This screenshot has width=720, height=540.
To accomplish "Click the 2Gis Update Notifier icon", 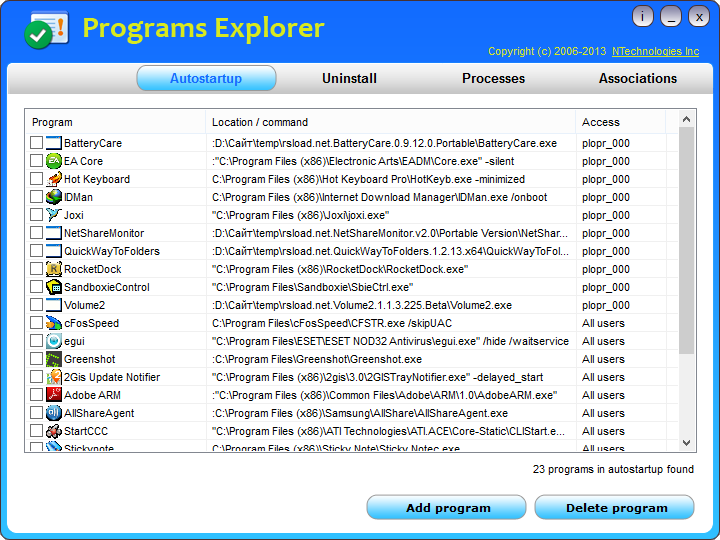I will (54, 377).
